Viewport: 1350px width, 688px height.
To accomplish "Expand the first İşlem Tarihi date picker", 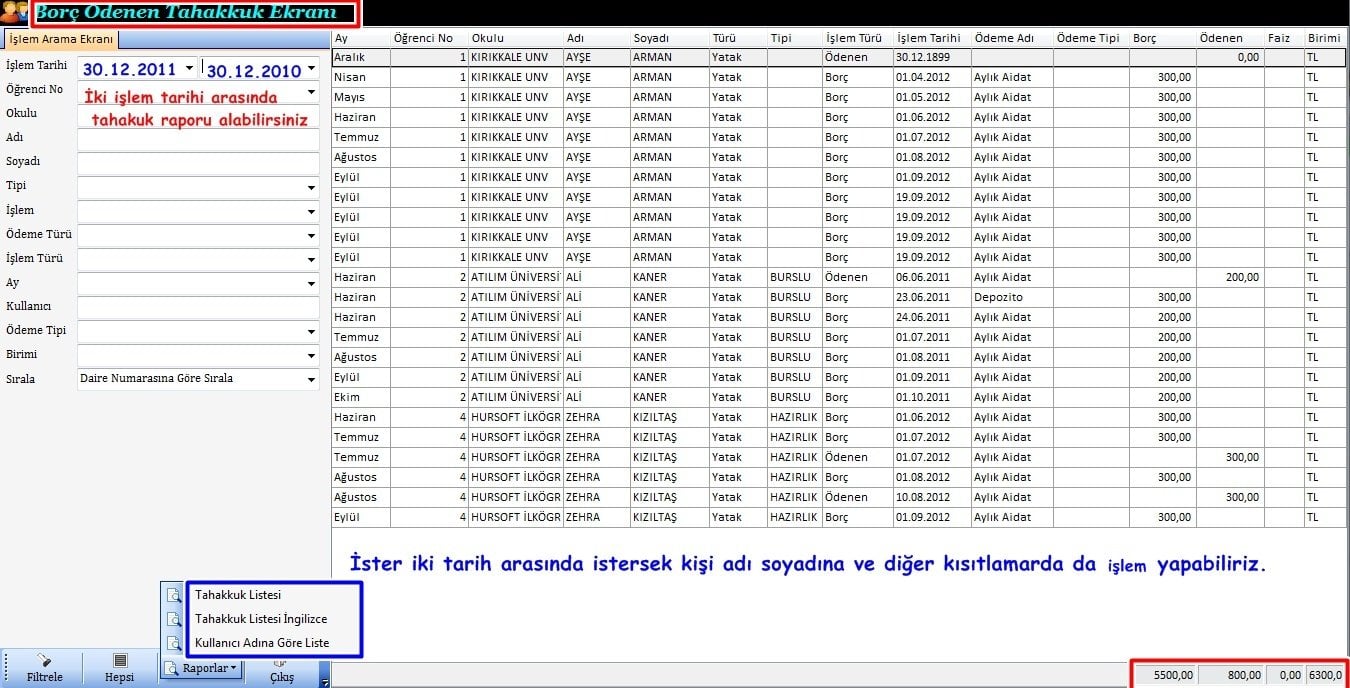I will coord(188,69).
